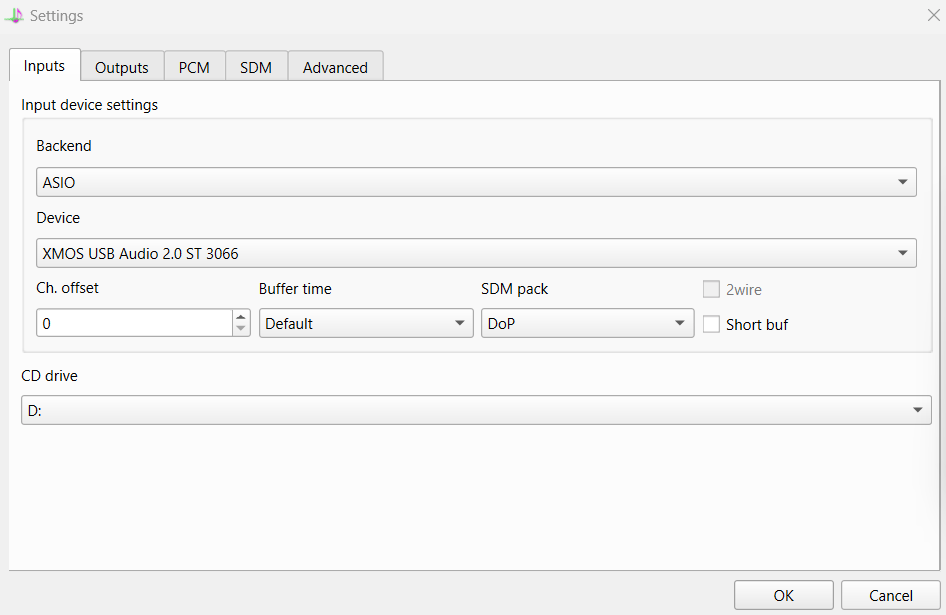Click the Cancel button
Image resolution: width=946 pixels, height=615 pixels.
click(x=890, y=596)
